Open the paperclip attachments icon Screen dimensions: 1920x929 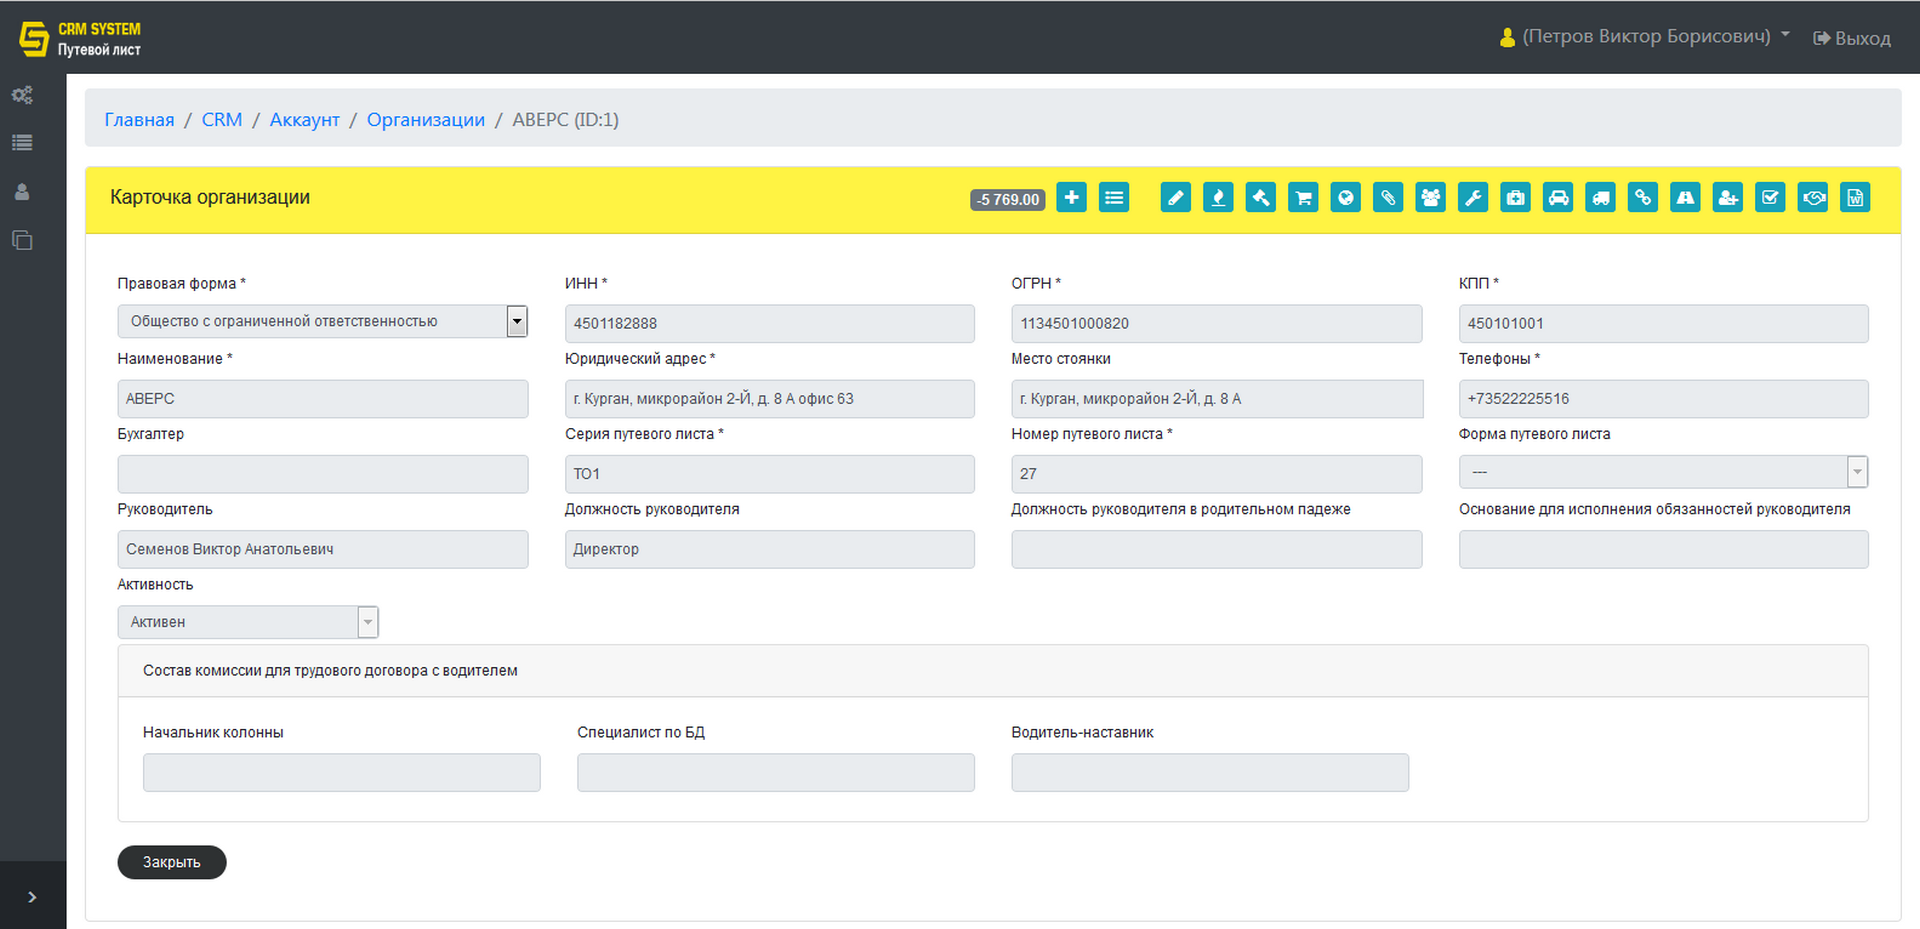tap(1388, 198)
